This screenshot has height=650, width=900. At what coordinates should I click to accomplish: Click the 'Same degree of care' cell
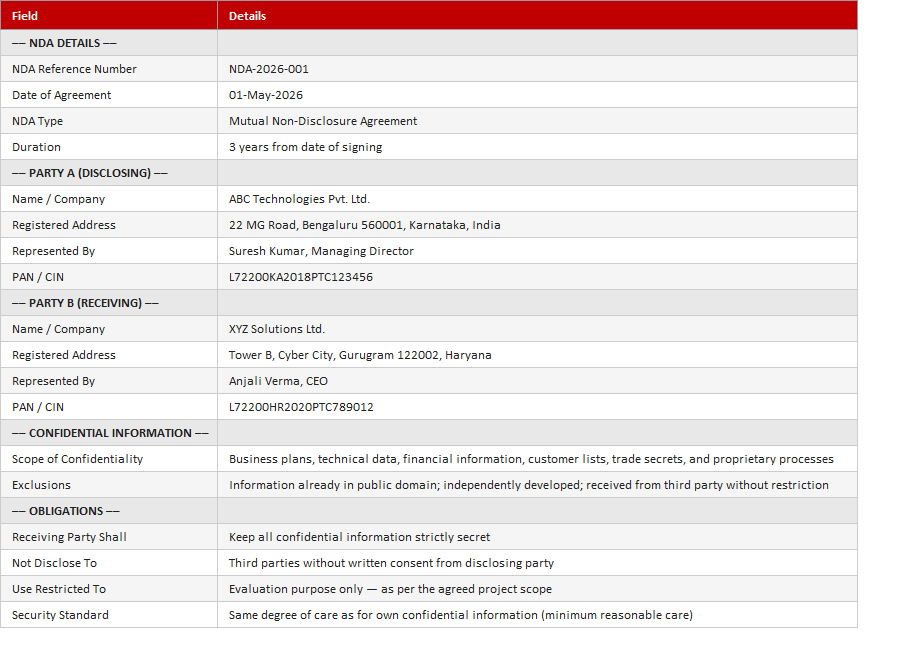(537, 615)
